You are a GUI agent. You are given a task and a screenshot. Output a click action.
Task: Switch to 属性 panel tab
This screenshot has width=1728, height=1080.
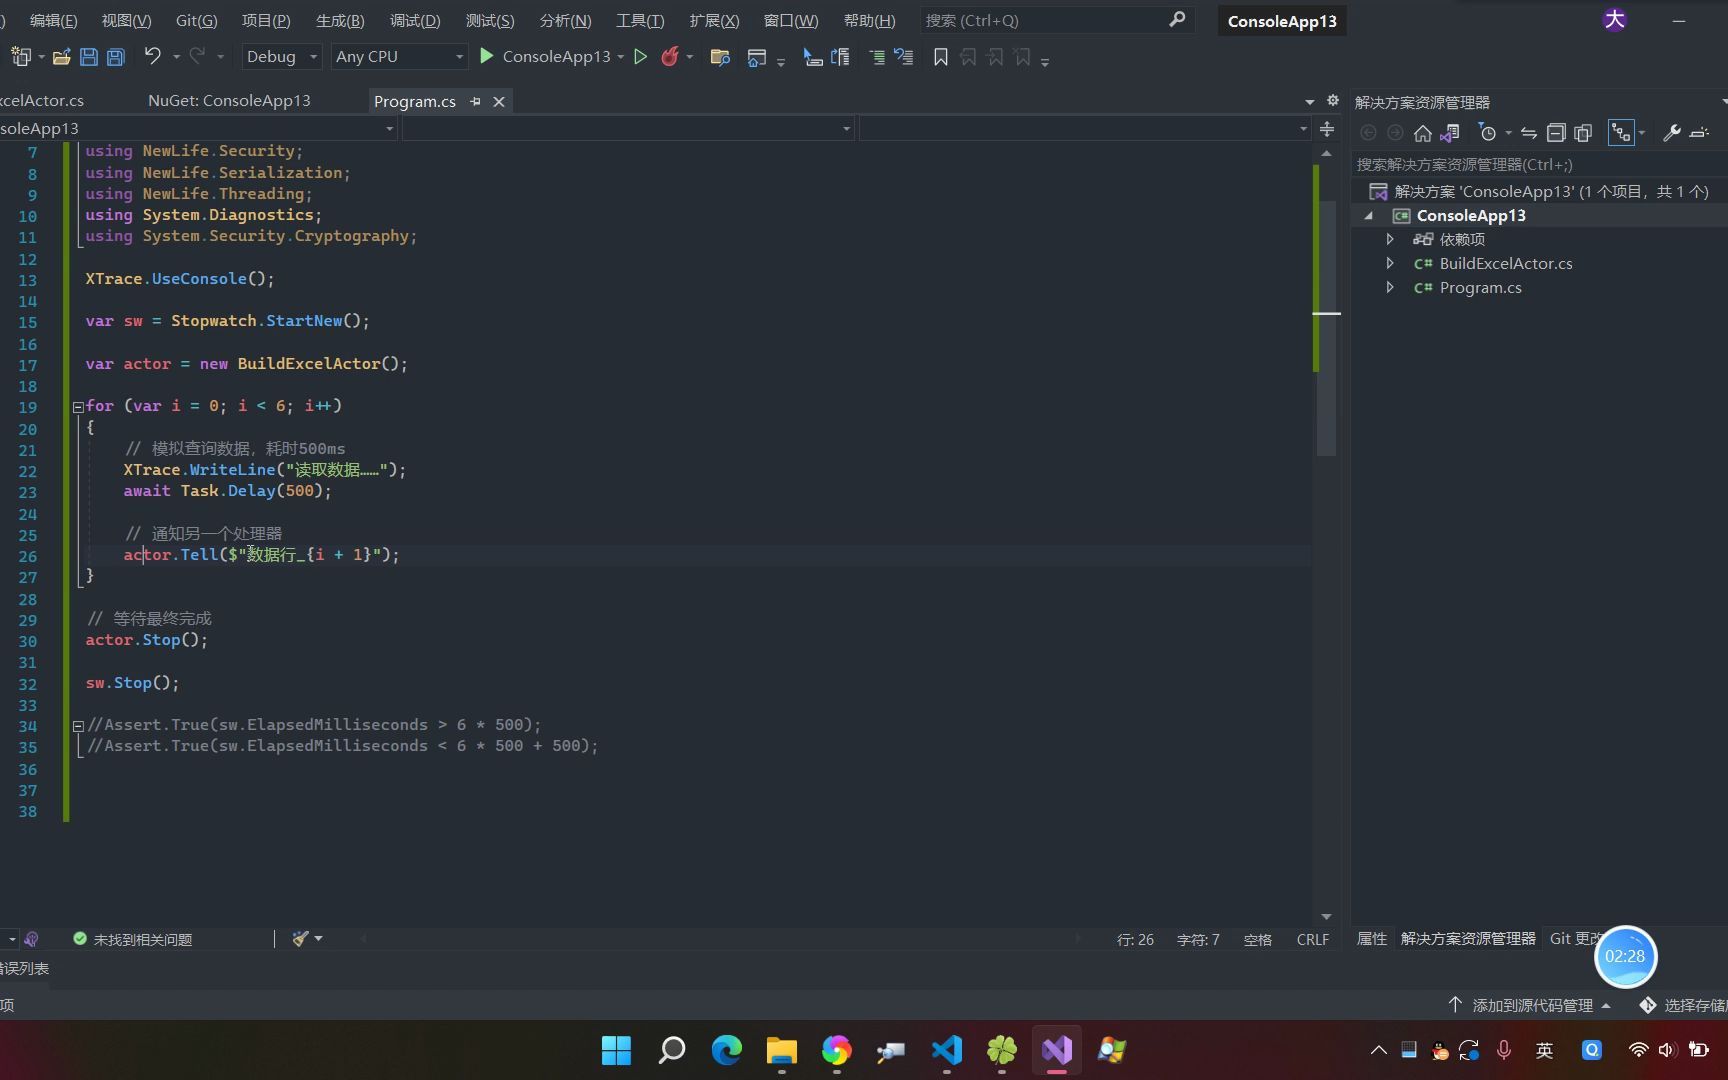[x=1372, y=939]
